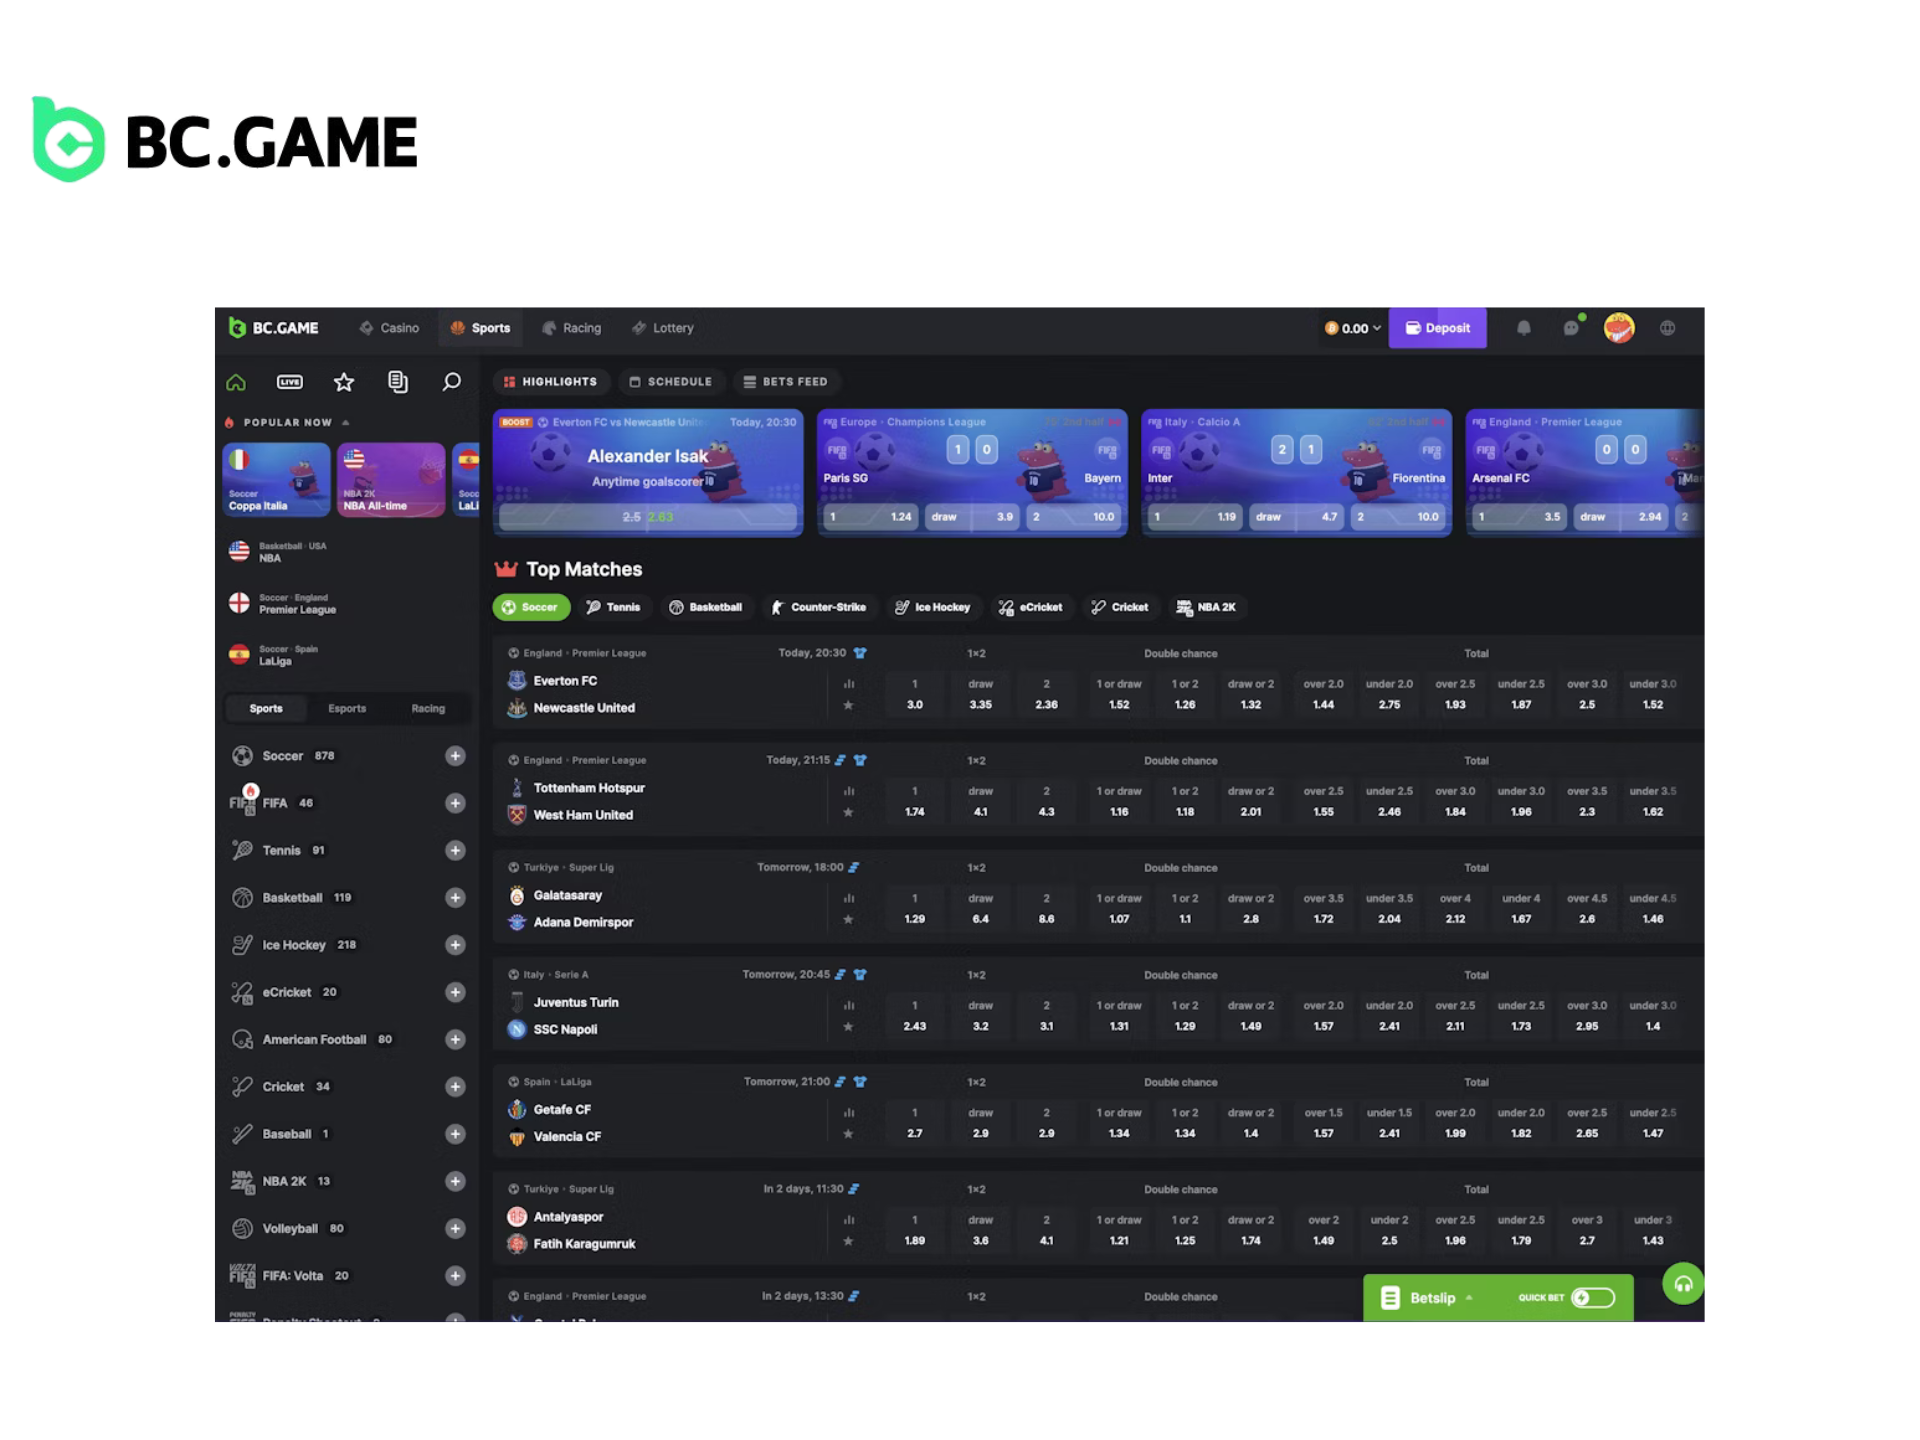Expand the Basketball category plus
This screenshot has height=1440, width=1920.
[x=455, y=898]
